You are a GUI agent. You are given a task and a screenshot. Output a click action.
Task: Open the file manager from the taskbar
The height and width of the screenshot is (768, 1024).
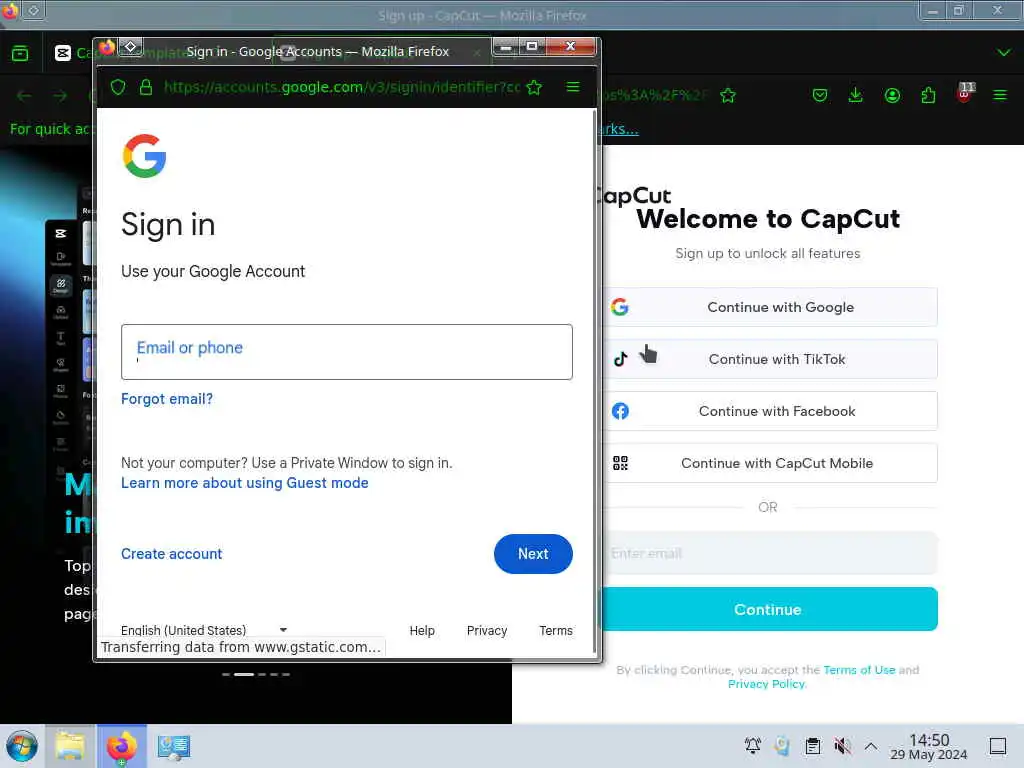[70, 746]
